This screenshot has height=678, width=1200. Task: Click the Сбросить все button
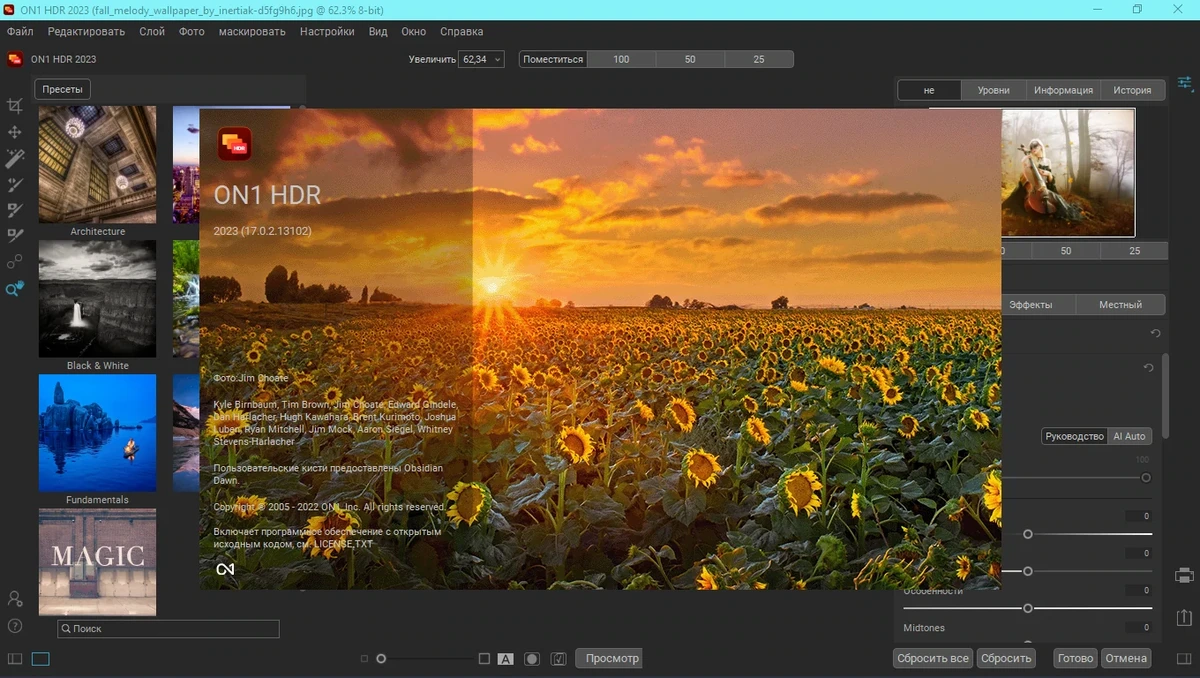932,658
